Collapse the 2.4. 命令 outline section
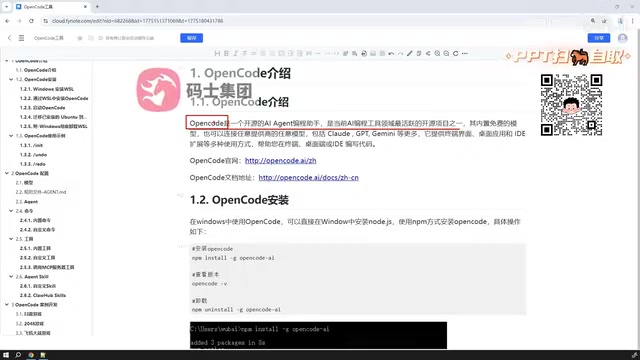The image size is (640, 360). click(x=11, y=211)
